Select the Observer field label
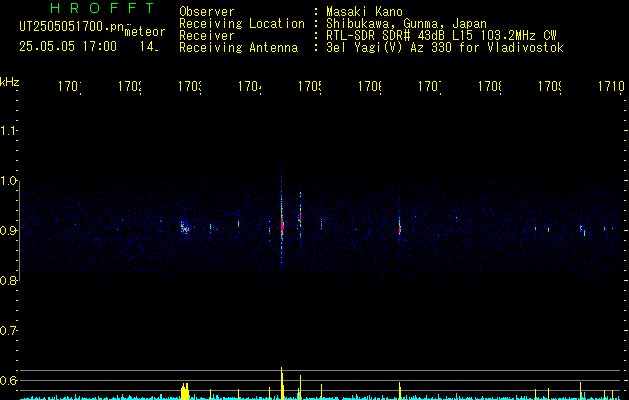This screenshot has height=400, width=629. pyautogui.click(x=207, y=11)
